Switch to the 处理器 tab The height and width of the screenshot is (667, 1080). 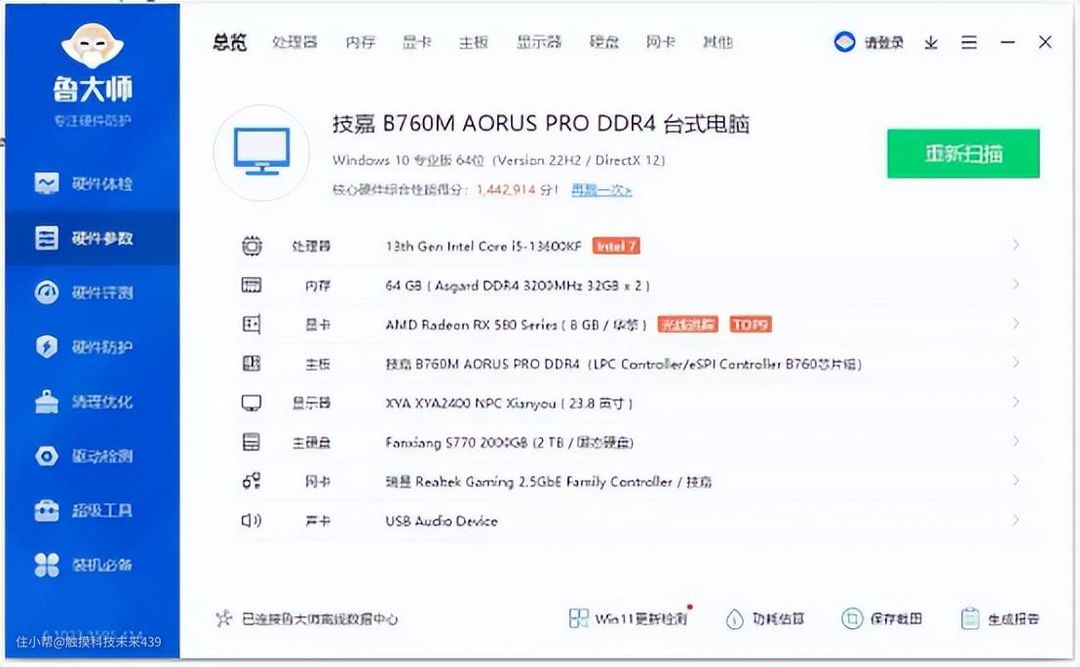(295, 43)
